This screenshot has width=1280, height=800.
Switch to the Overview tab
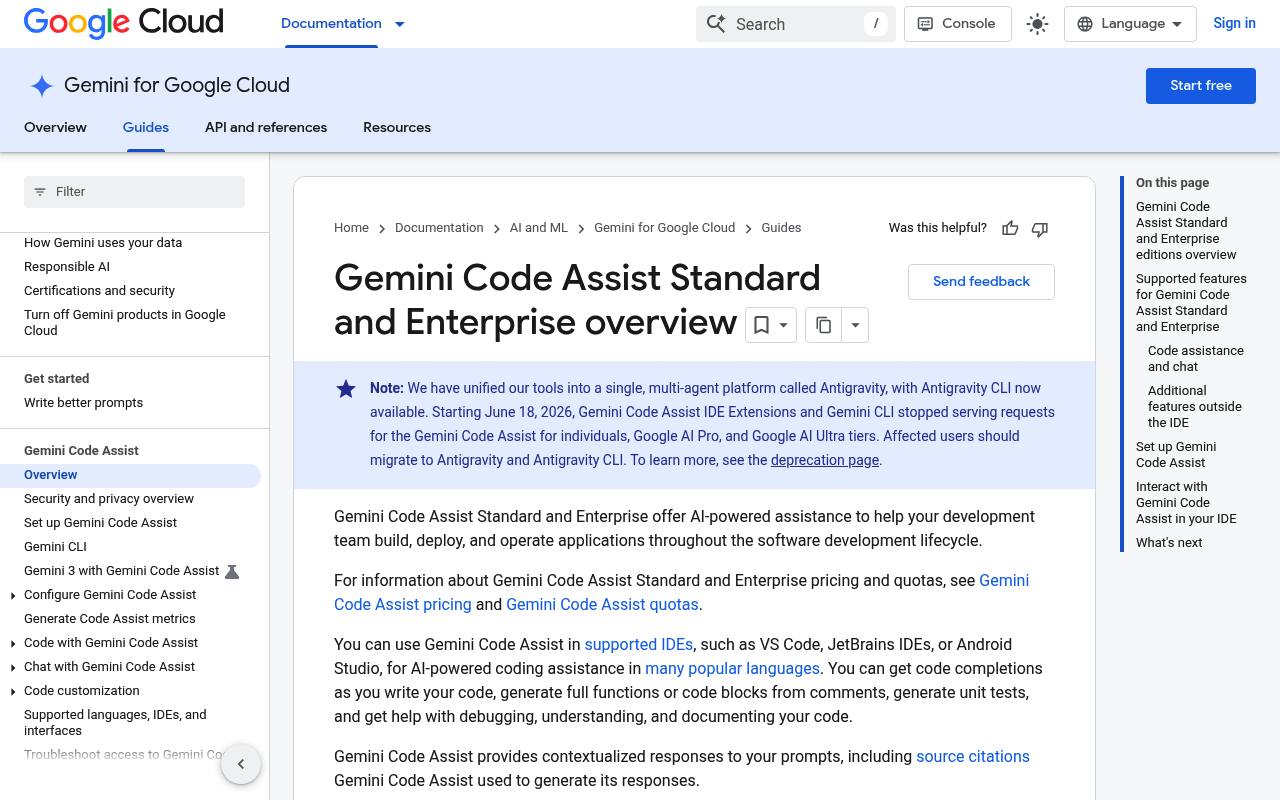click(55, 127)
